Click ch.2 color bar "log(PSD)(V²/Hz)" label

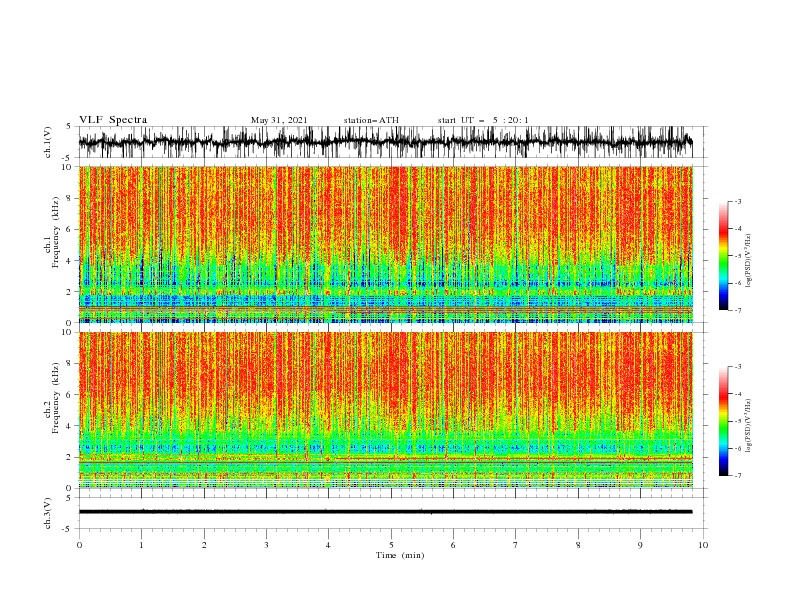pos(748,426)
